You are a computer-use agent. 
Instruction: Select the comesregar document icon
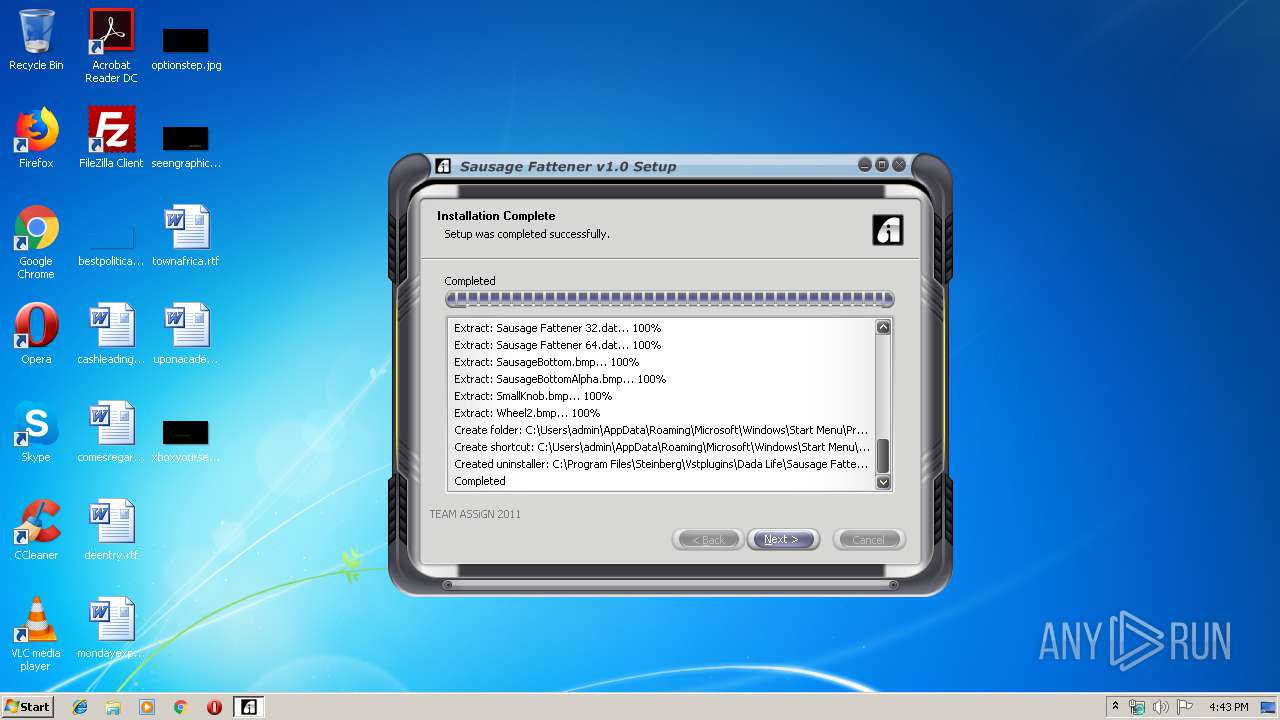pyautogui.click(x=111, y=432)
